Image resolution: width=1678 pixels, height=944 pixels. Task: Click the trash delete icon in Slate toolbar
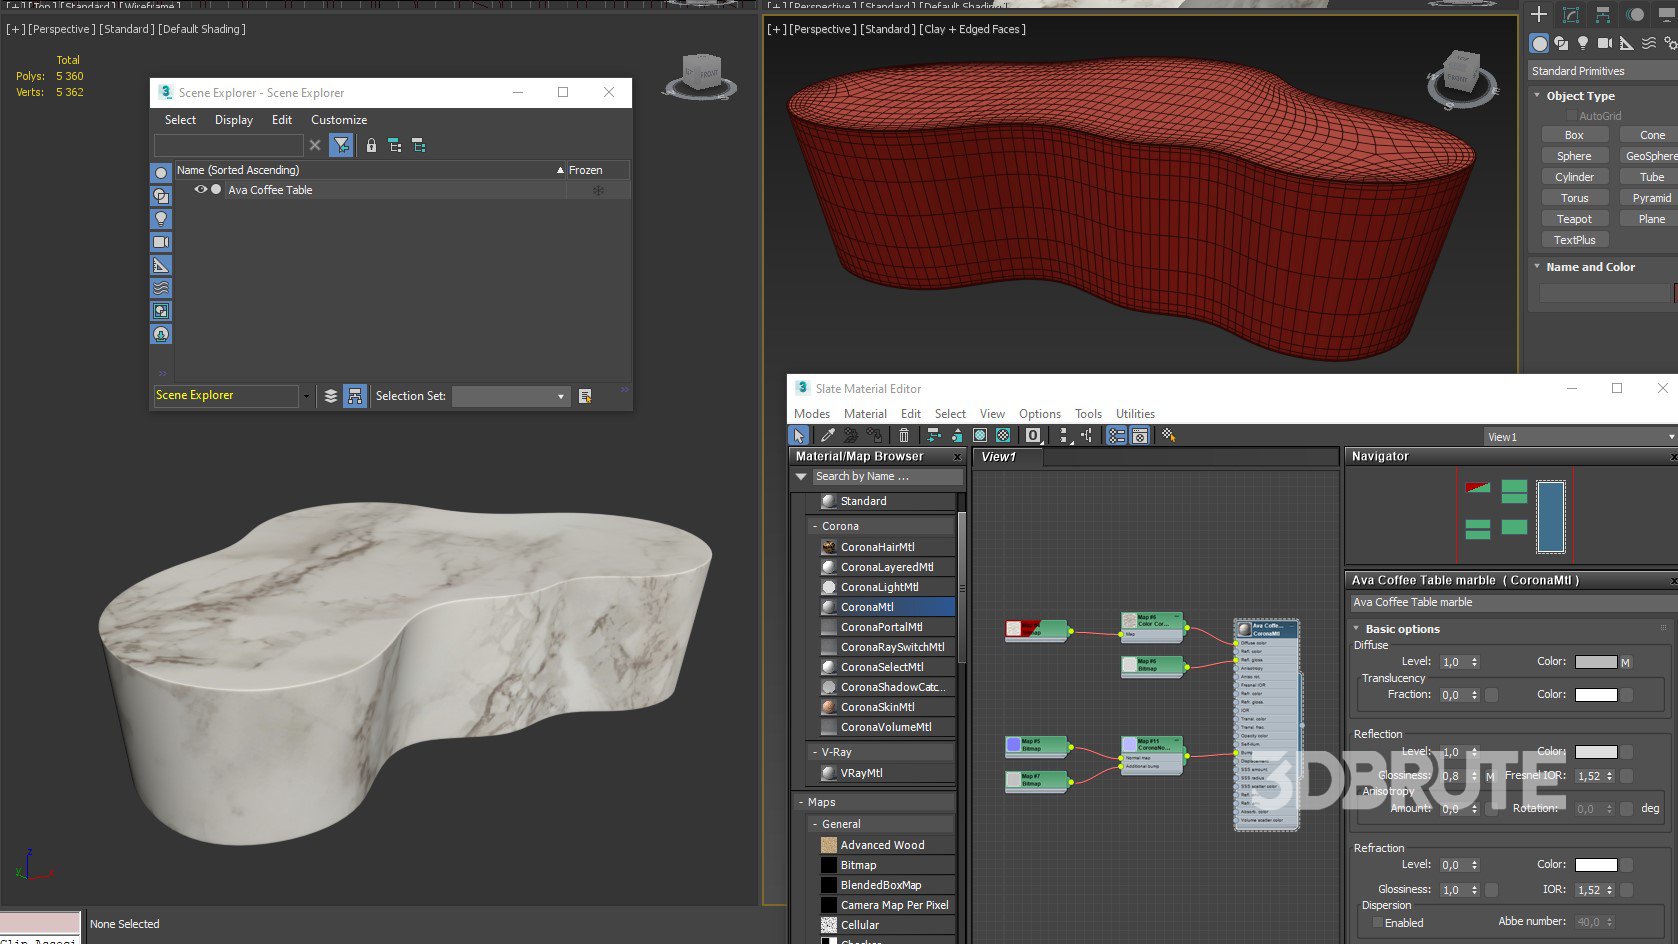point(904,435)
